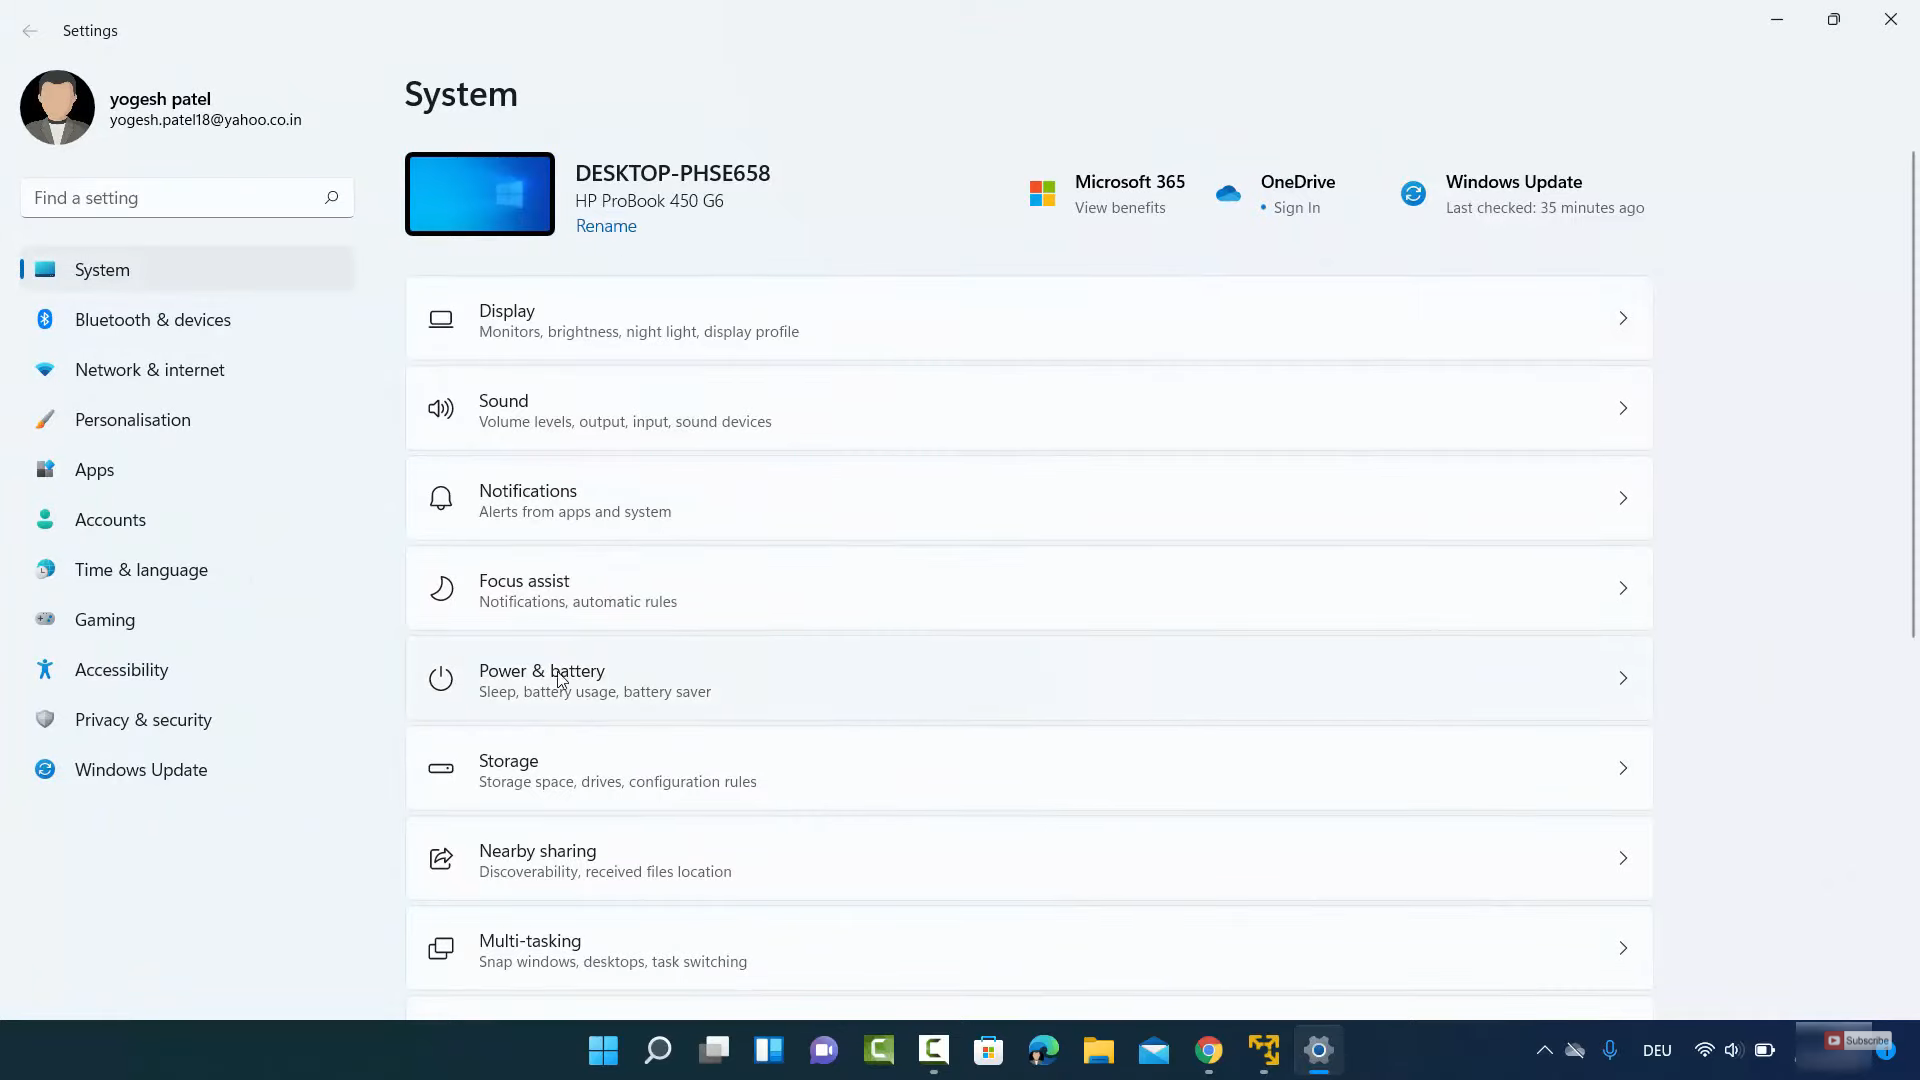Expand the Storage row chevron
This screenshot has width=1920, height=1080.
point(1622,769)
